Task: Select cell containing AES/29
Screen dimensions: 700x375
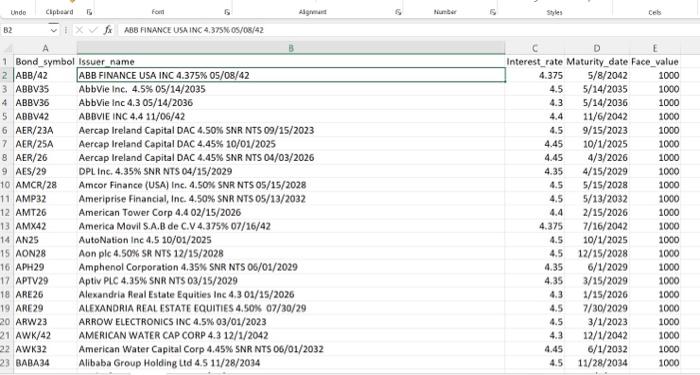Action: [x=45, y=171]
